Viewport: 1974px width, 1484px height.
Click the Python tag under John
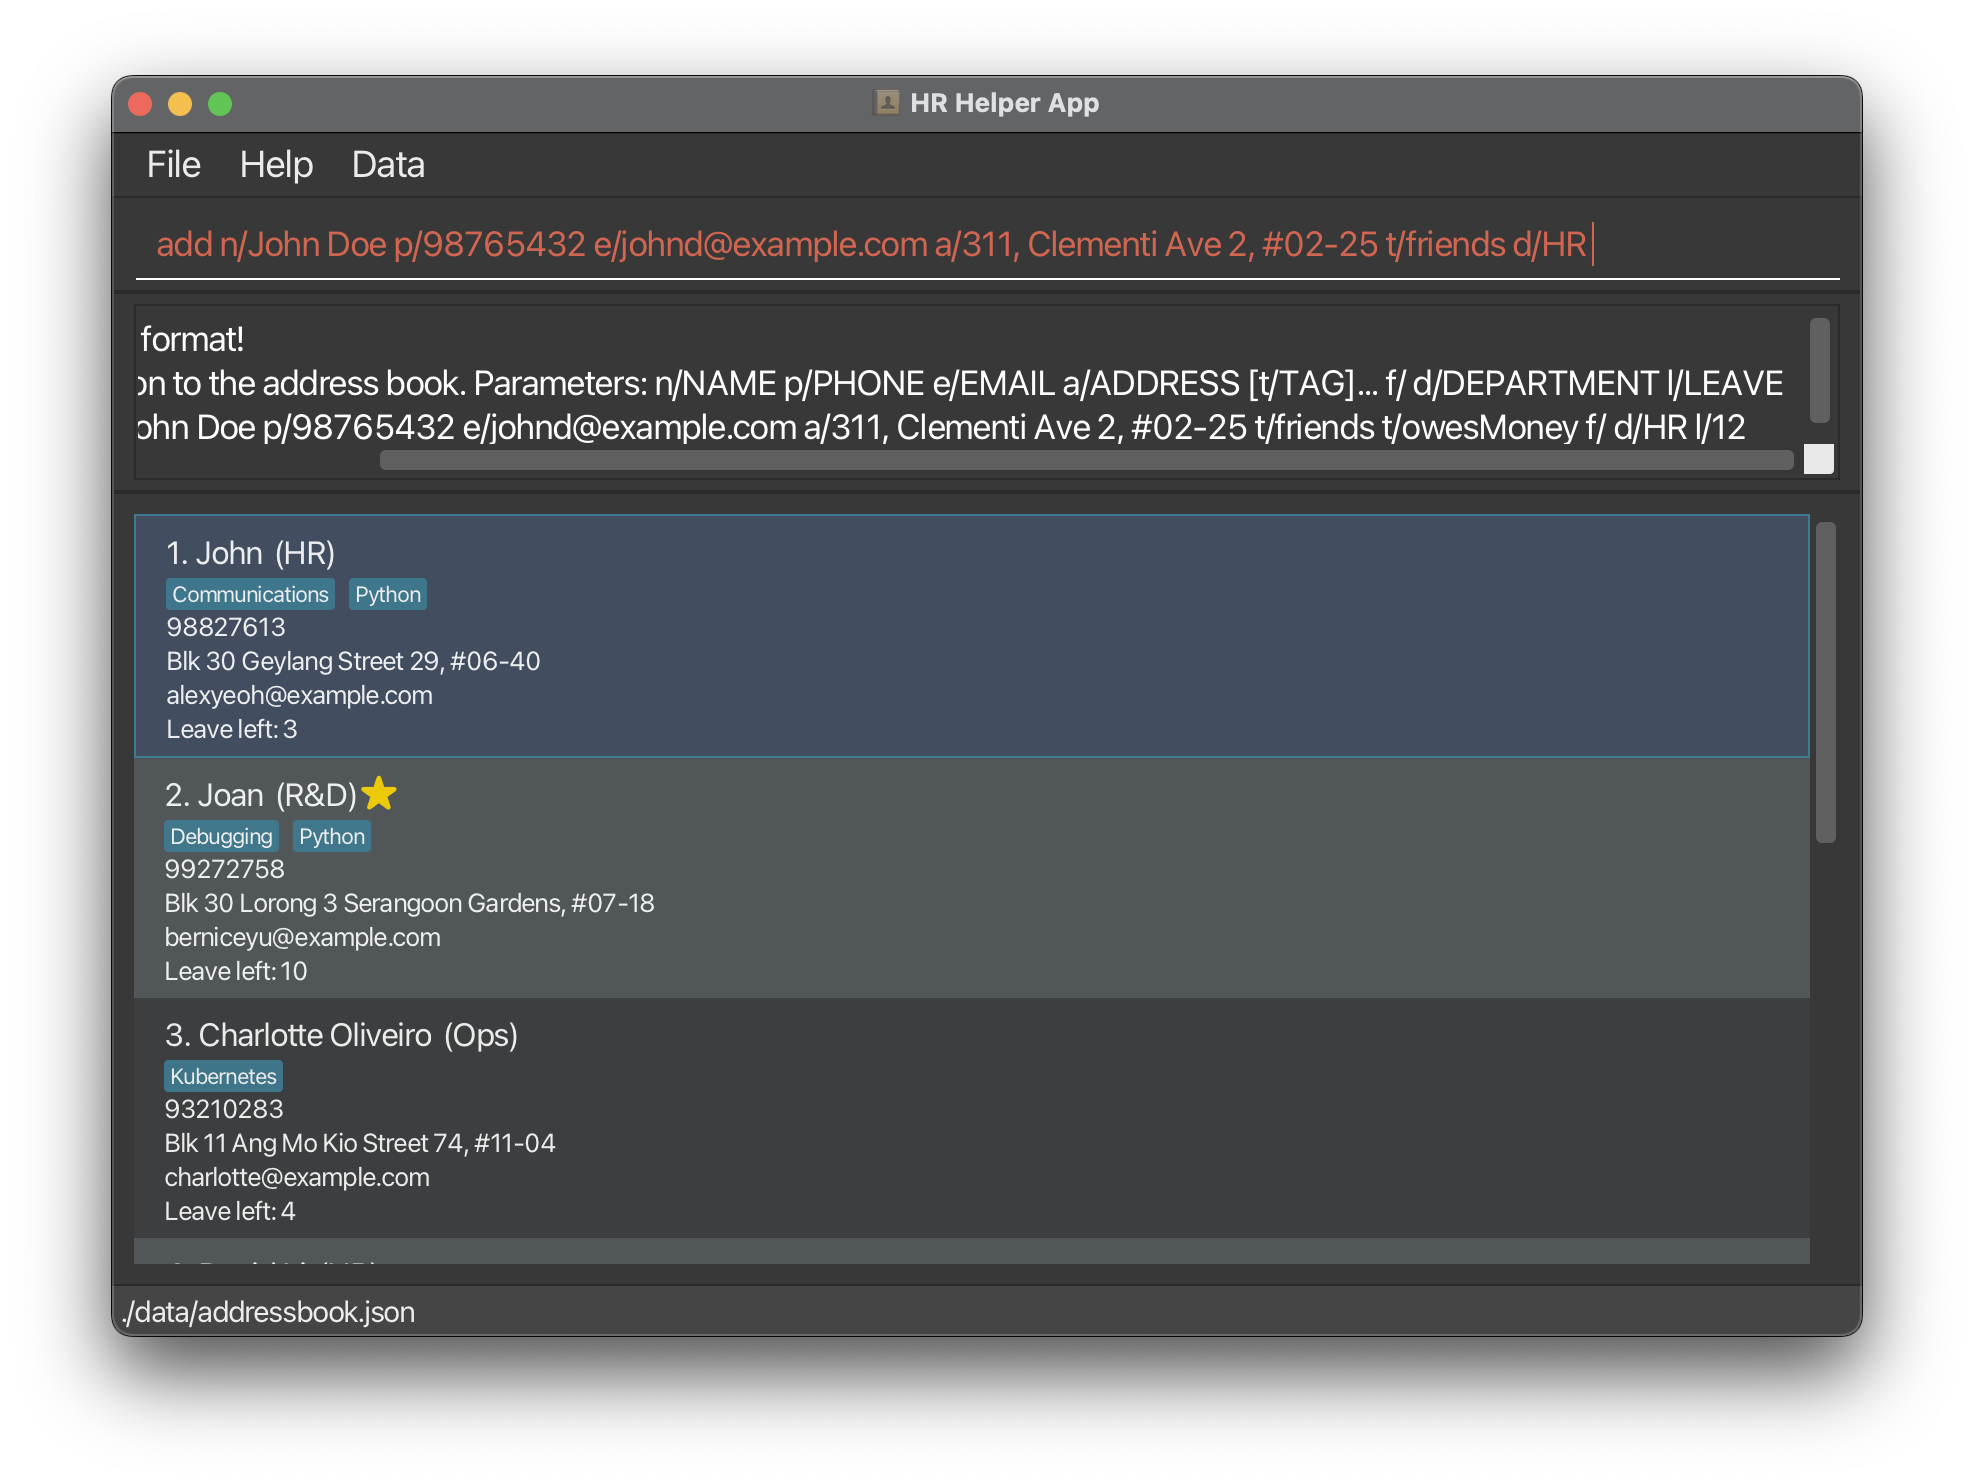point(388,595)
